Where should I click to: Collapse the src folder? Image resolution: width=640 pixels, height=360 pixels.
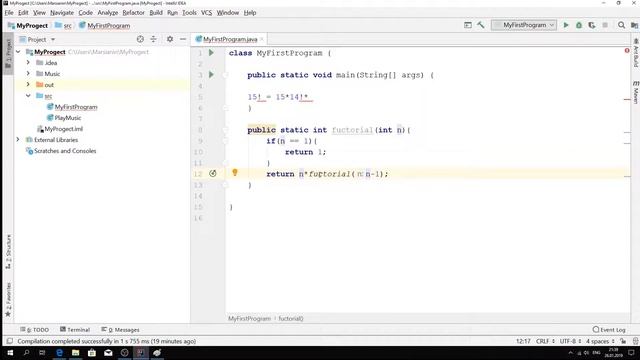coord(28,96)
